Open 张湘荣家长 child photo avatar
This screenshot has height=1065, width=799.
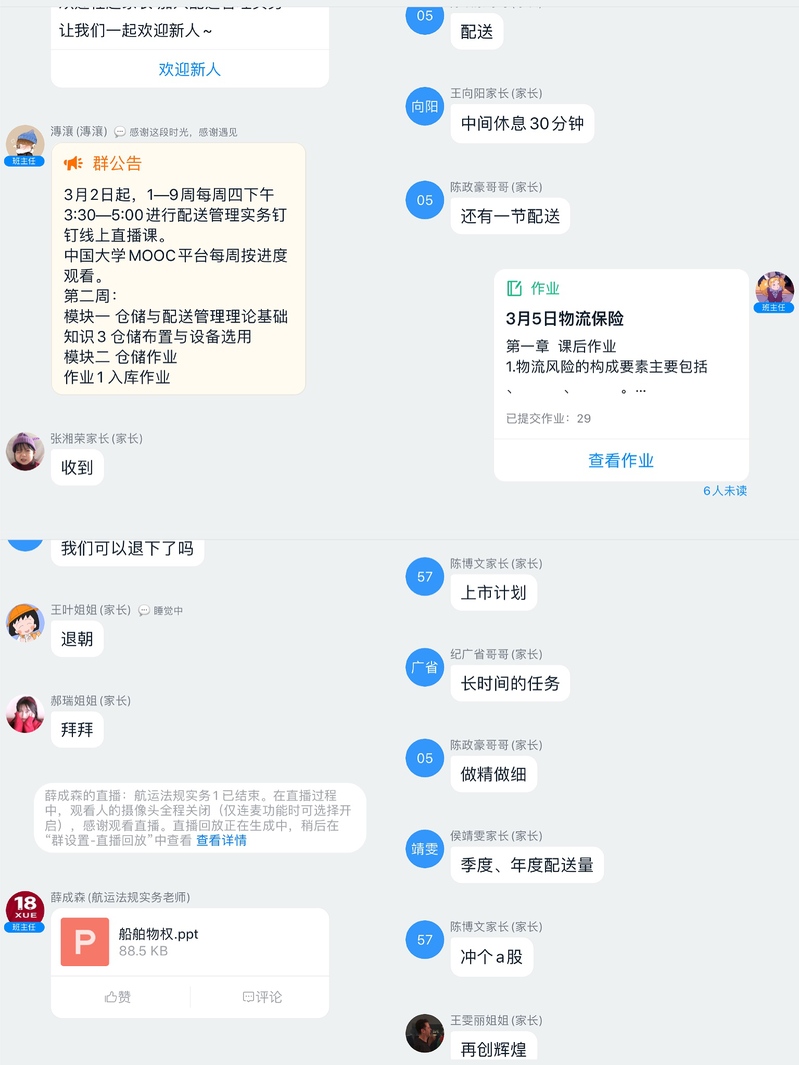(25, 451)
